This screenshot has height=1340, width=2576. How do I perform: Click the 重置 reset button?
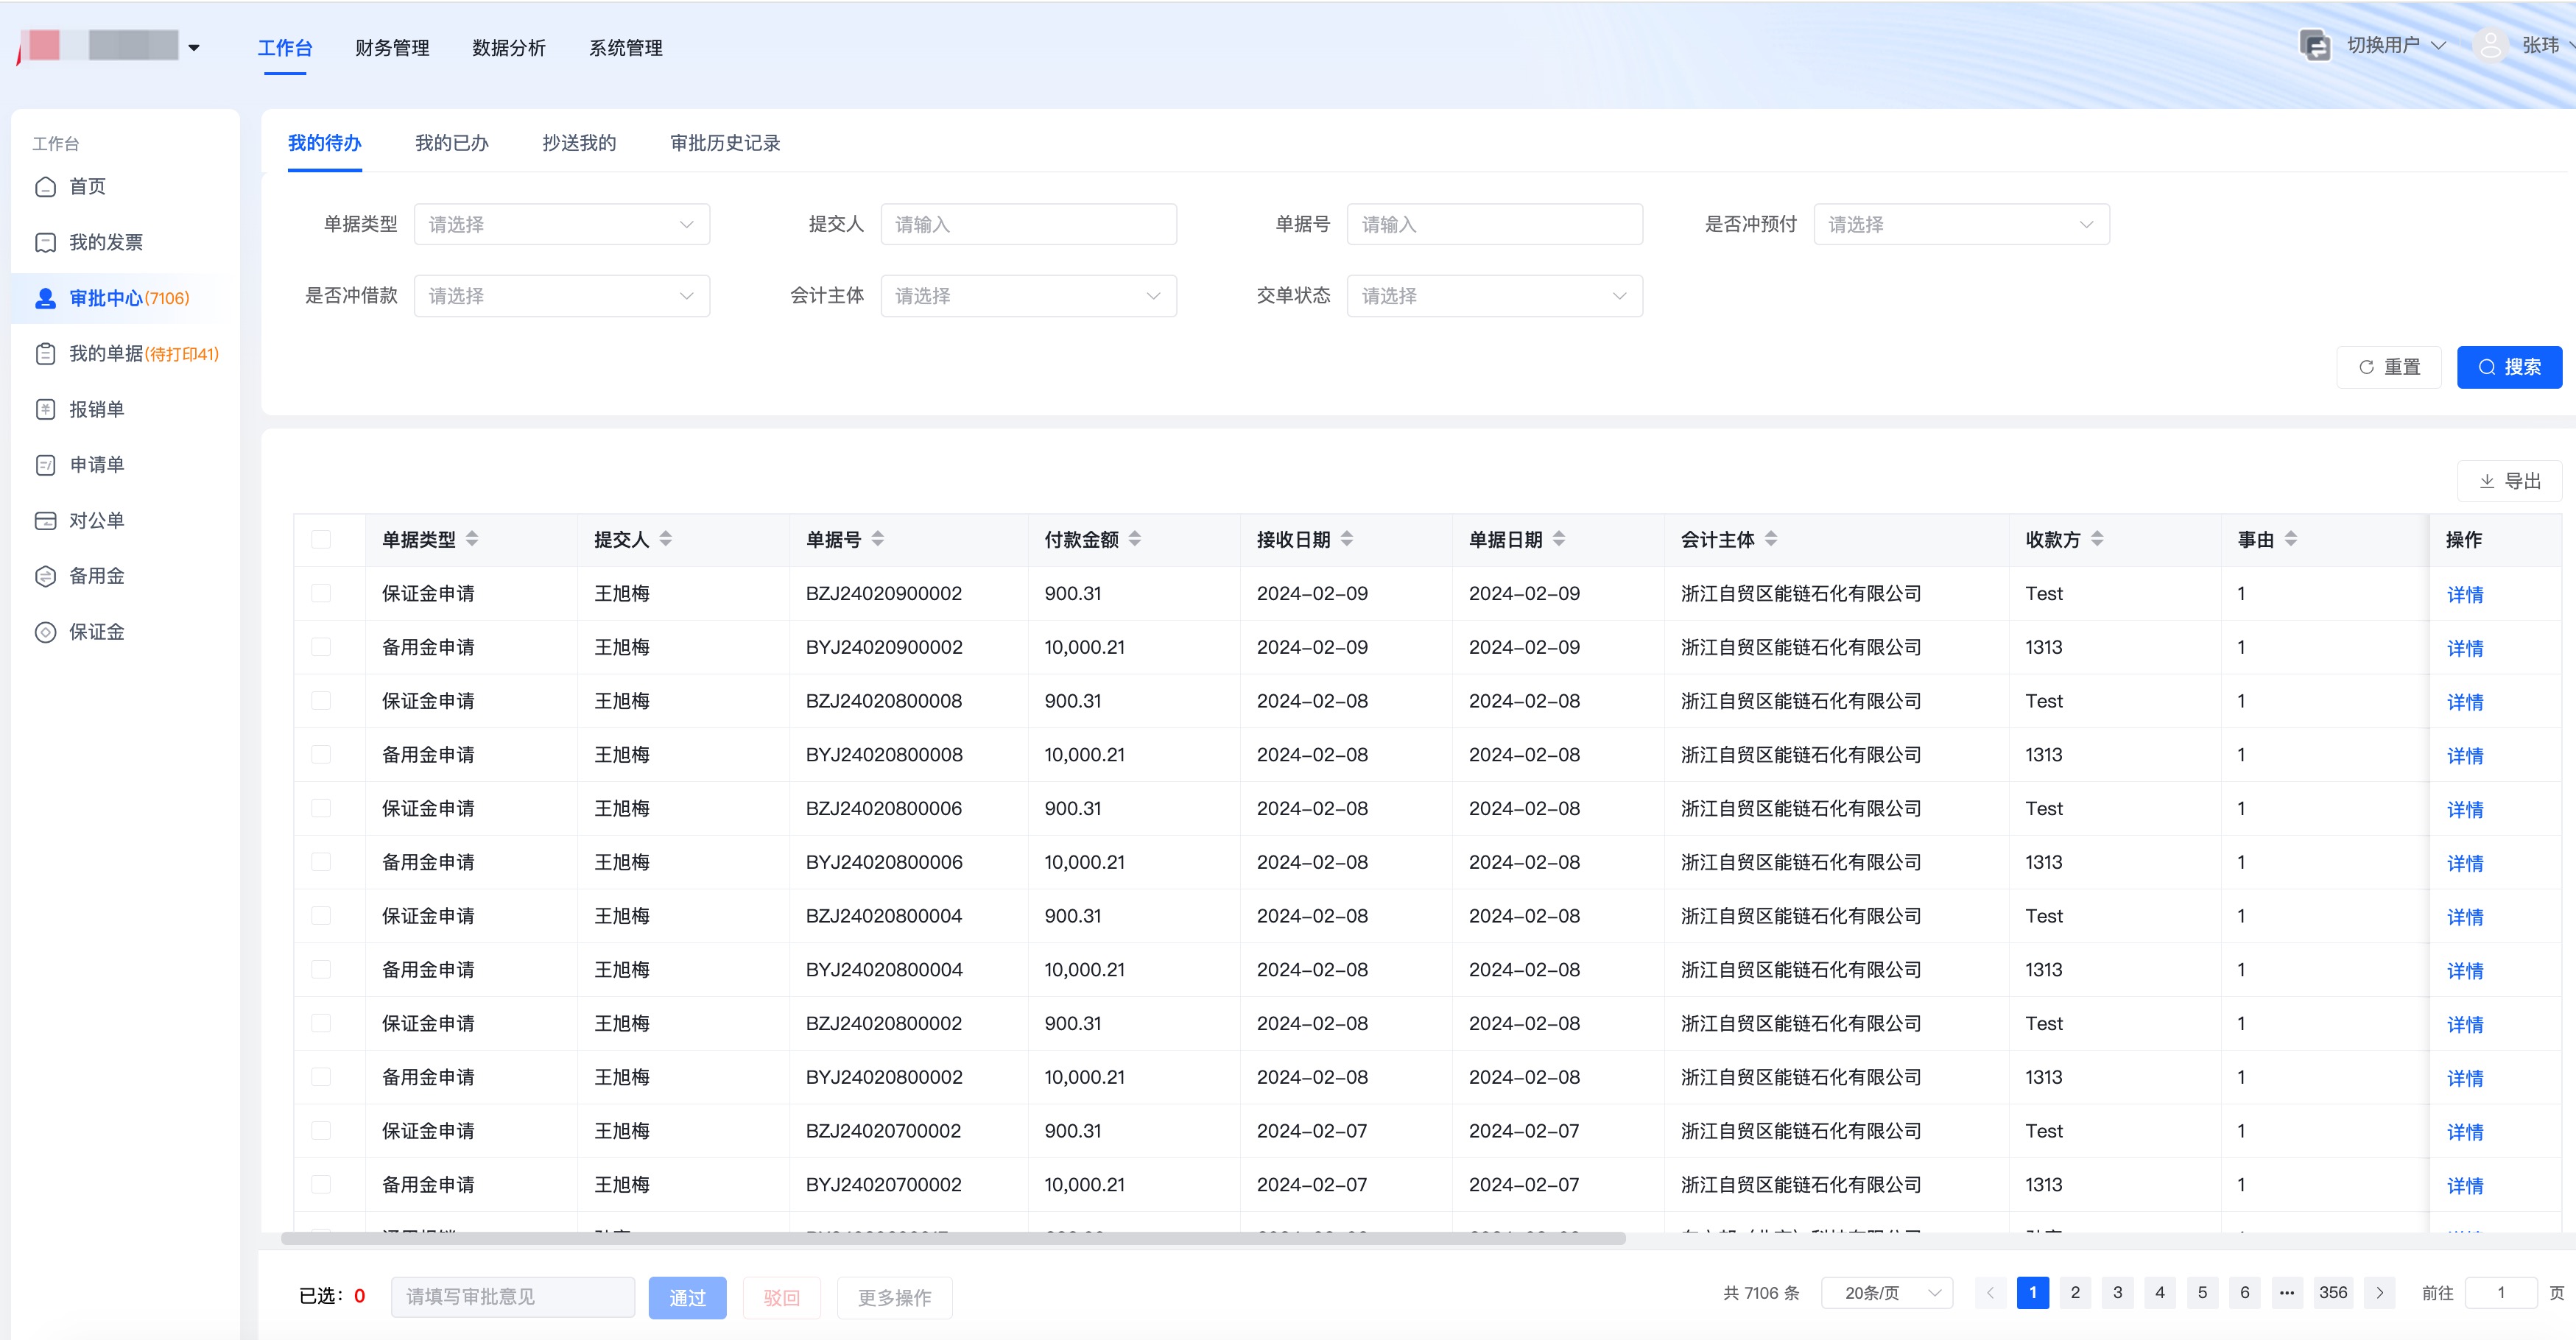point(2389,367)
